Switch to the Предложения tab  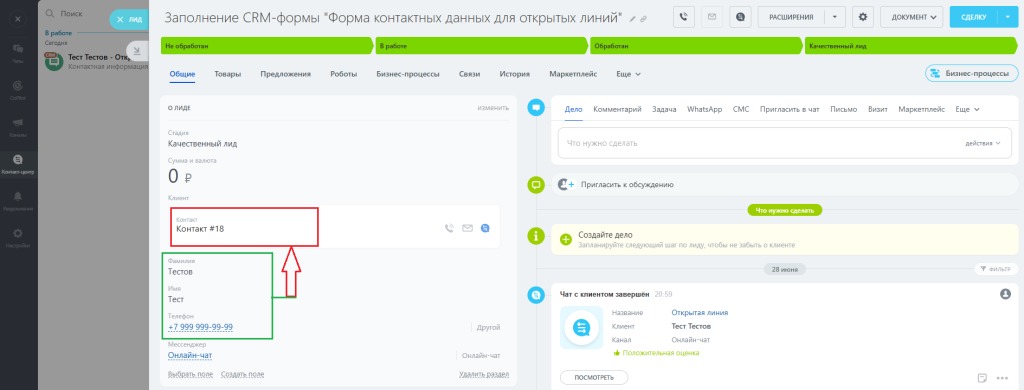click(285, 74)
